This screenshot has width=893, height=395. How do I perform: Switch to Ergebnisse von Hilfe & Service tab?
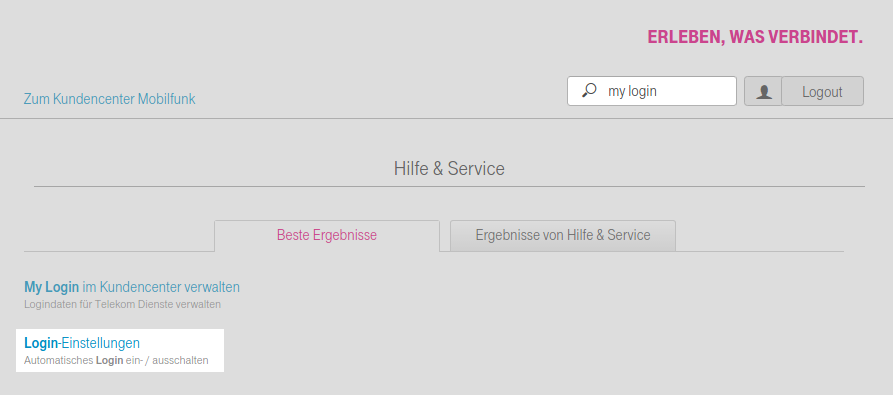point(563,235)
